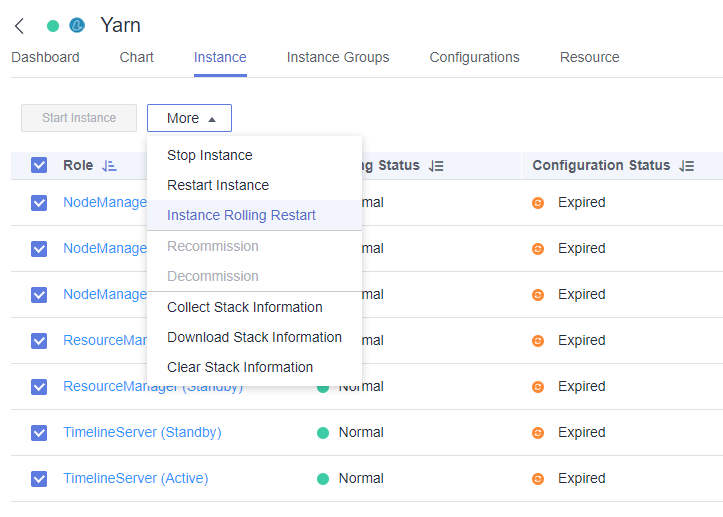Click the Recommission menu entry

click(x=255, y=246)
